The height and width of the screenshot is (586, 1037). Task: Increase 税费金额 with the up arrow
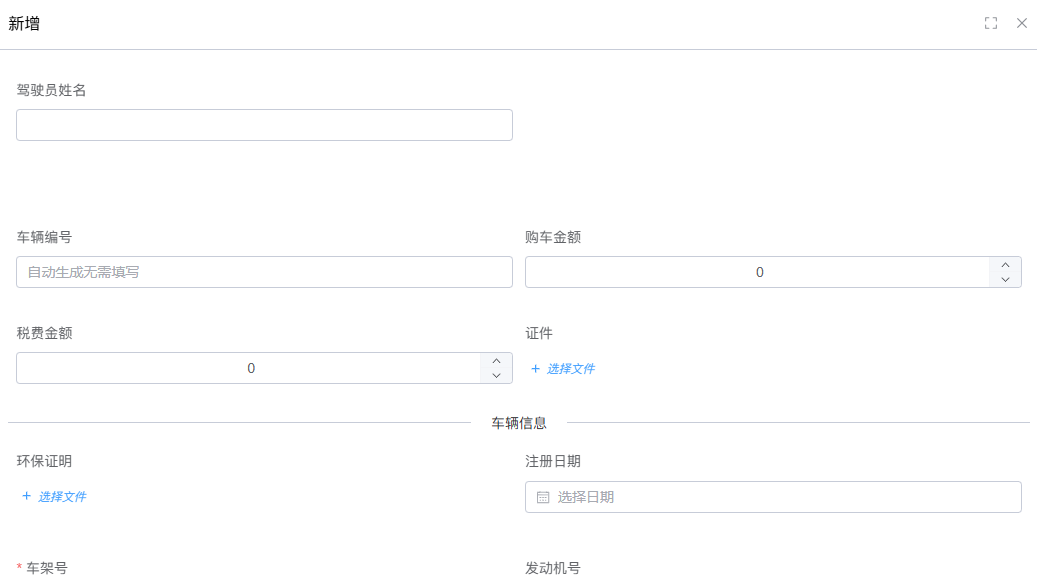(496, 361)
